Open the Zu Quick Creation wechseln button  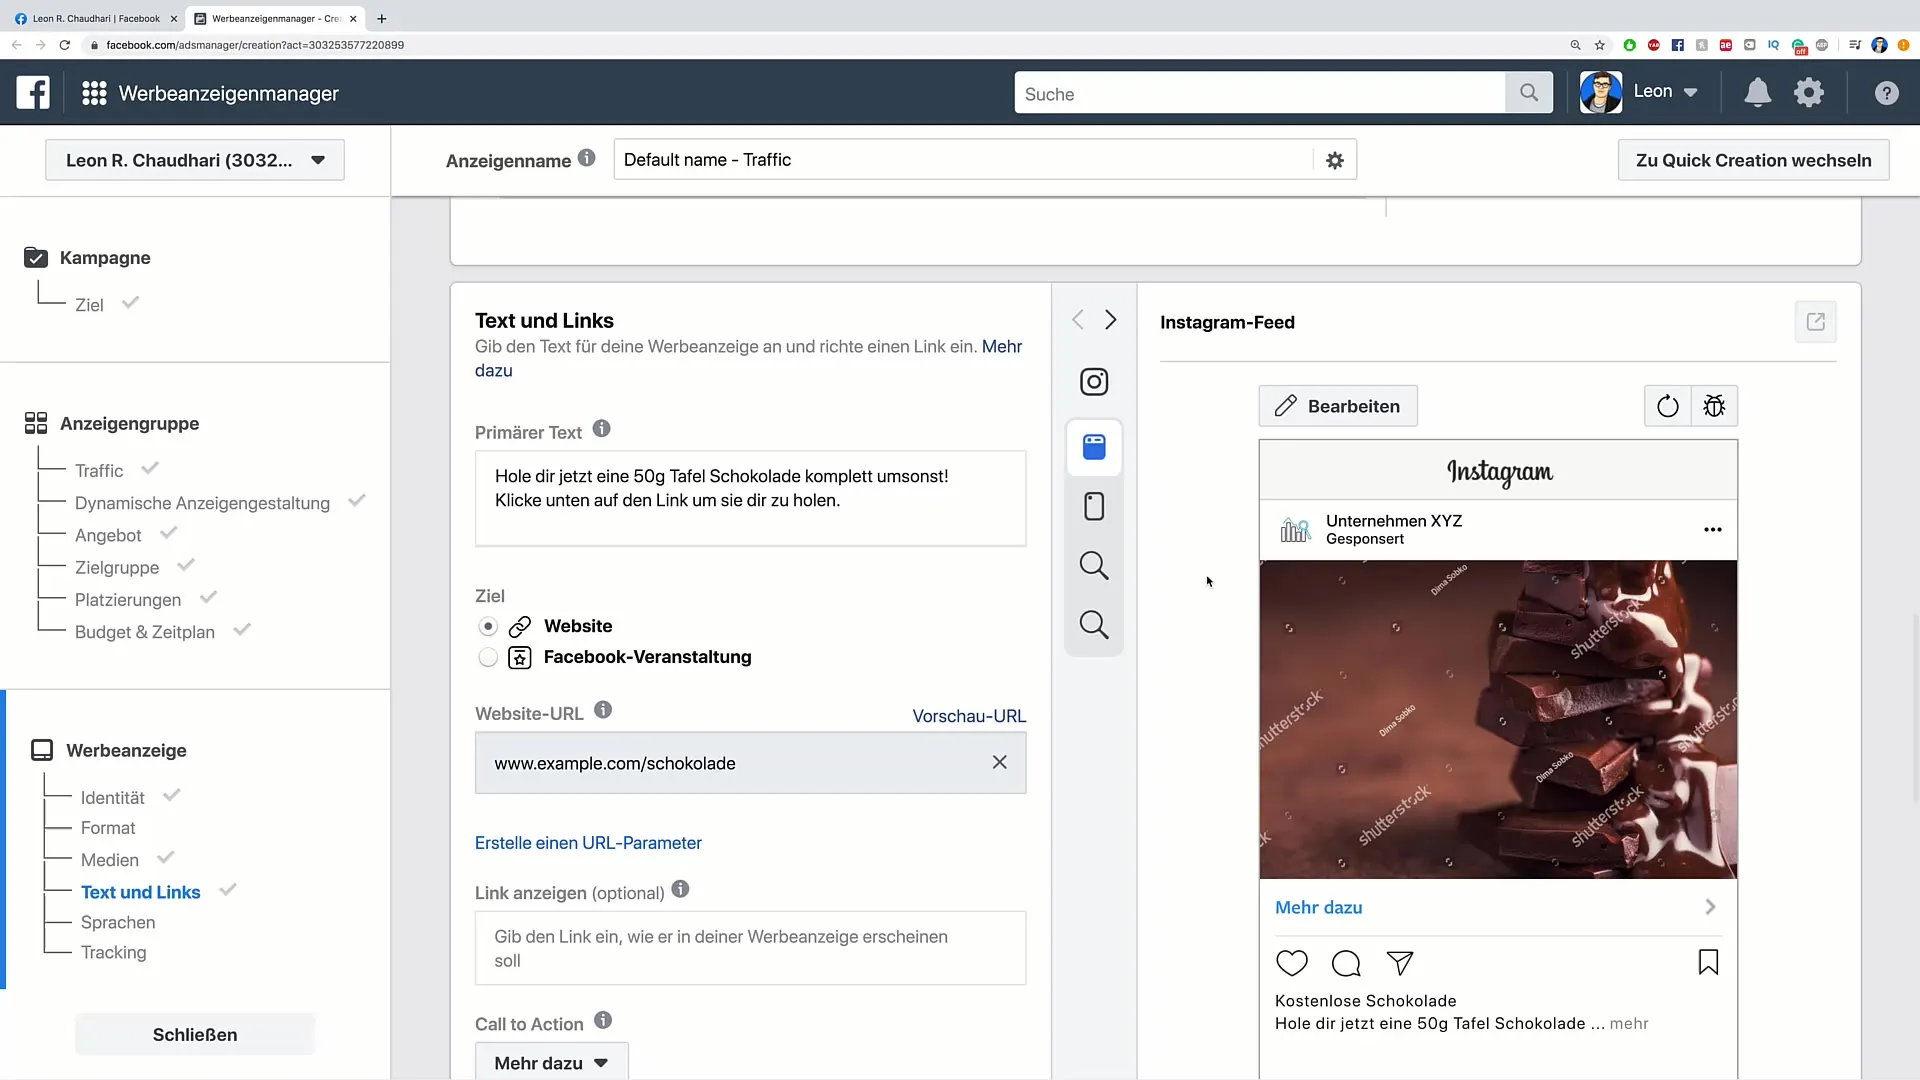1754,160
